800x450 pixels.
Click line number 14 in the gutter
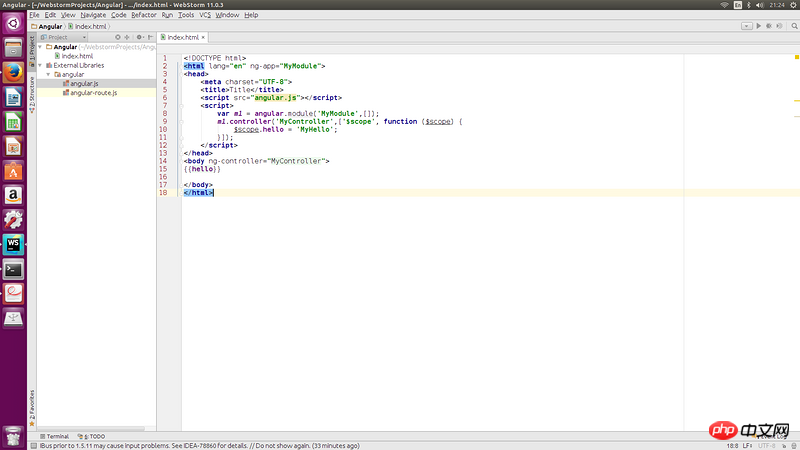pos(163,161)
